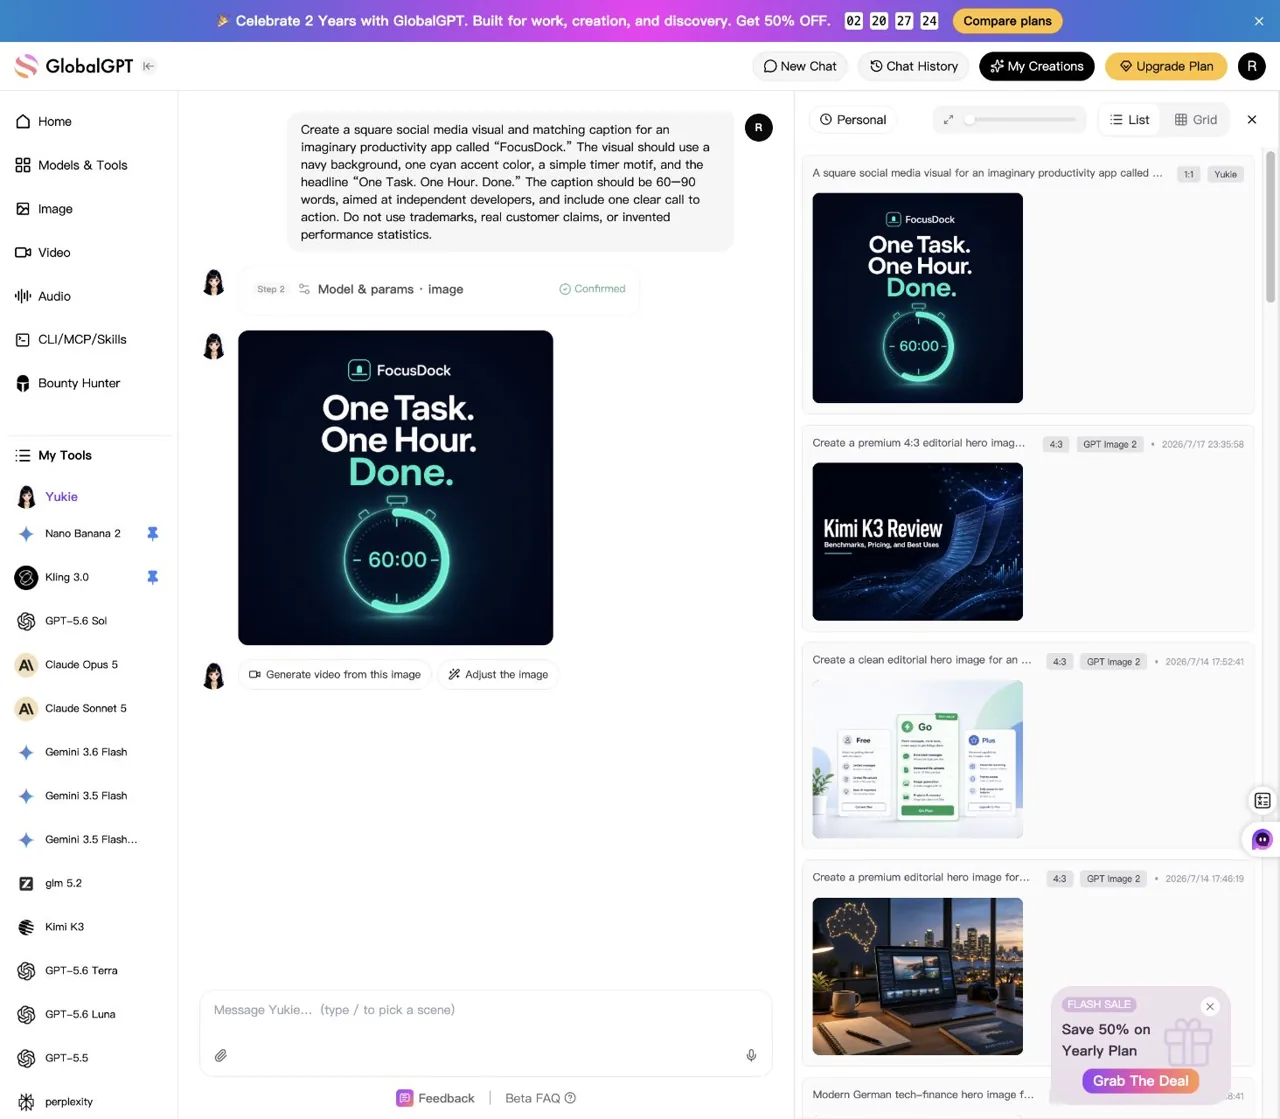This screenshot has width=1280, height=1119.
Task: Open Chat History
Action: pyautogui.click(x=913, y=66)
